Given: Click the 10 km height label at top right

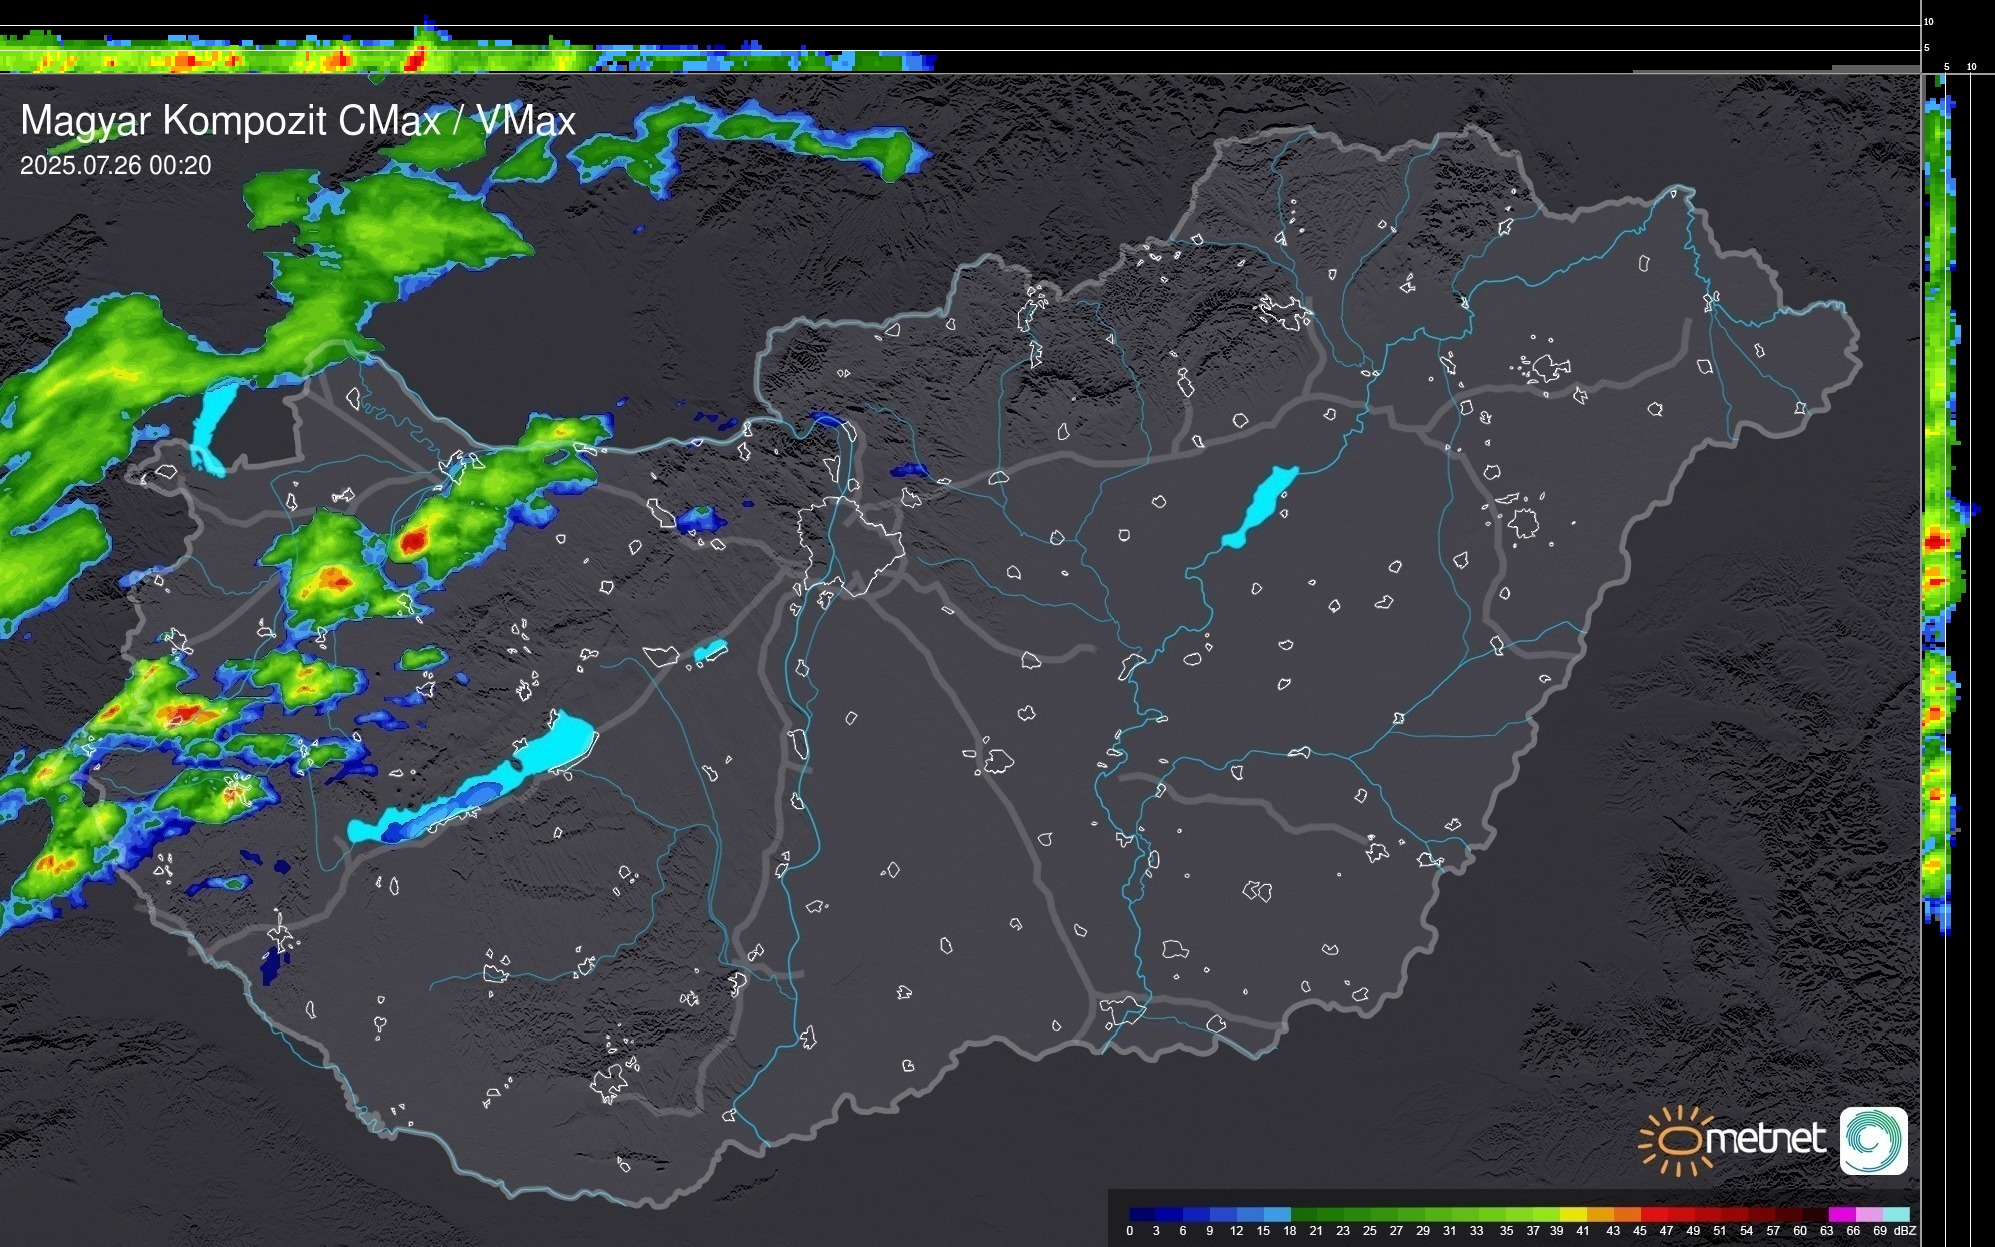Looking at the screenshot, I should (x=1929, y=21).
